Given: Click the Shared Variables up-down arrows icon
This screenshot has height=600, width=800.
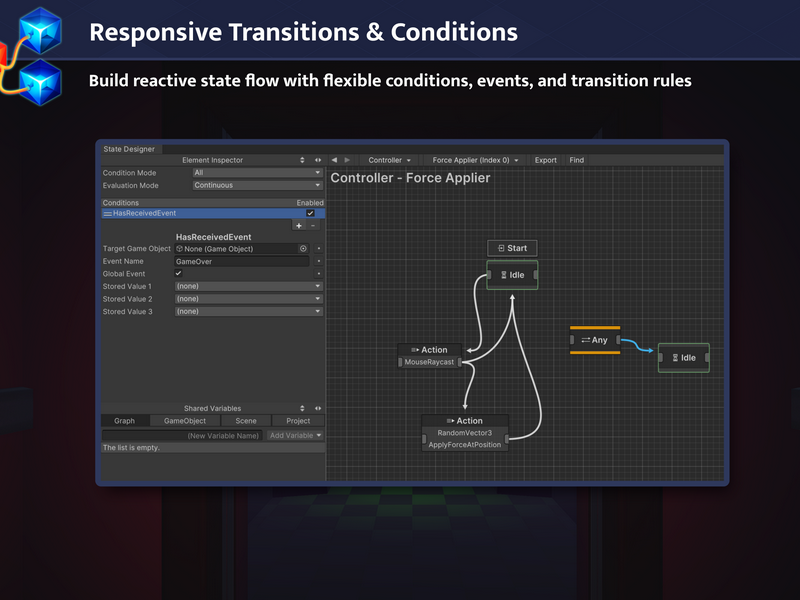Looking at the screenshot, I should [302, 408].
